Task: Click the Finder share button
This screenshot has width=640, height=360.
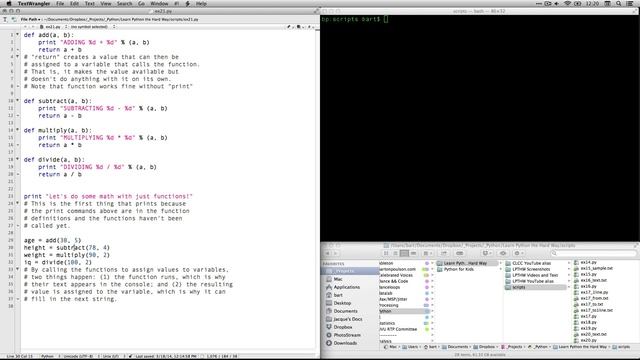Action: [x=444, y=253]
